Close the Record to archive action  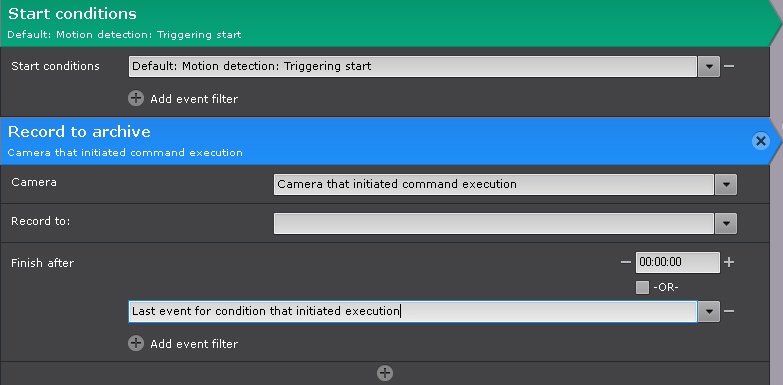click(x=760, y=141)
